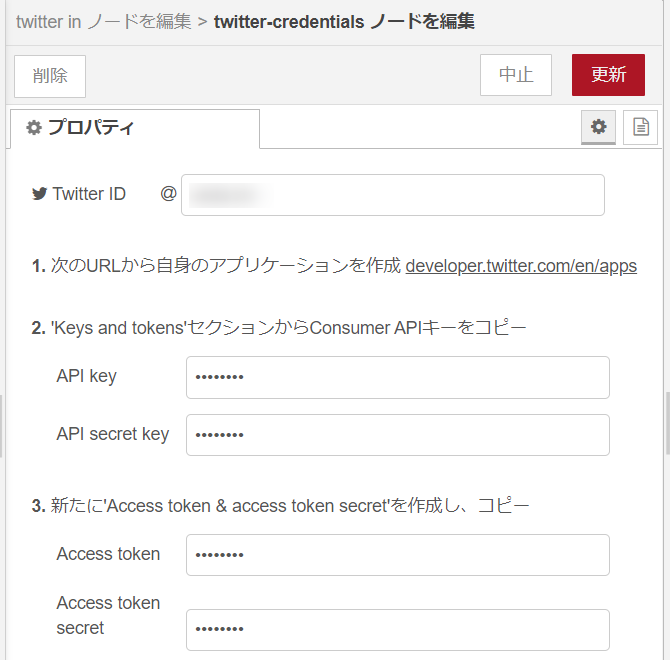Click the Twitter ID input field
Image resolution: width=670 pixels, height=660 pixels.
[393, 195]
